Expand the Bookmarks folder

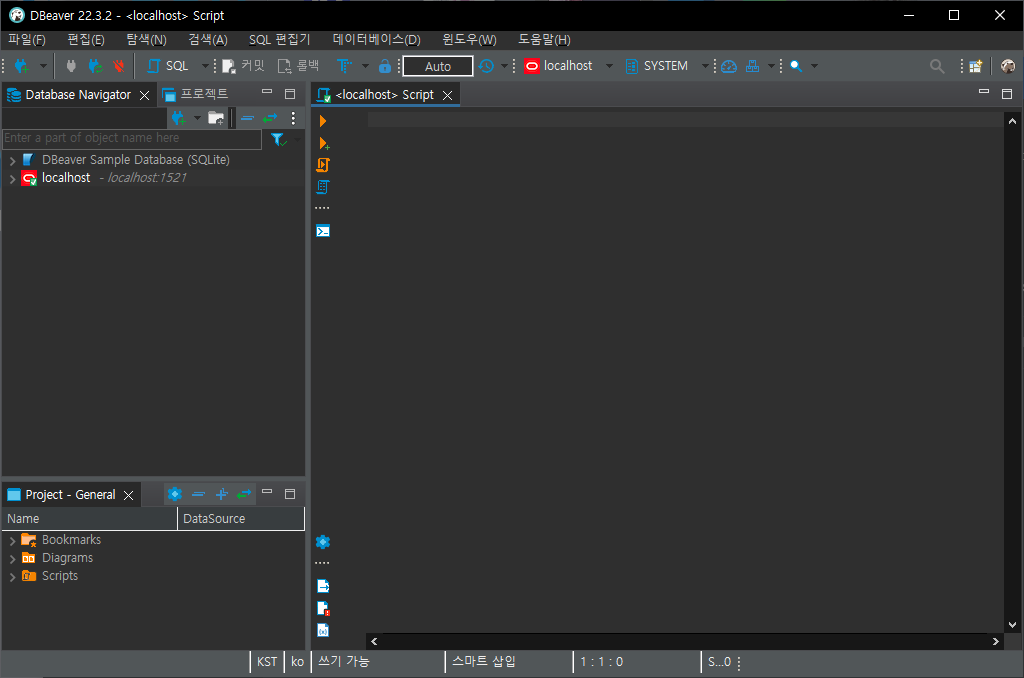[x=12, y=541]
